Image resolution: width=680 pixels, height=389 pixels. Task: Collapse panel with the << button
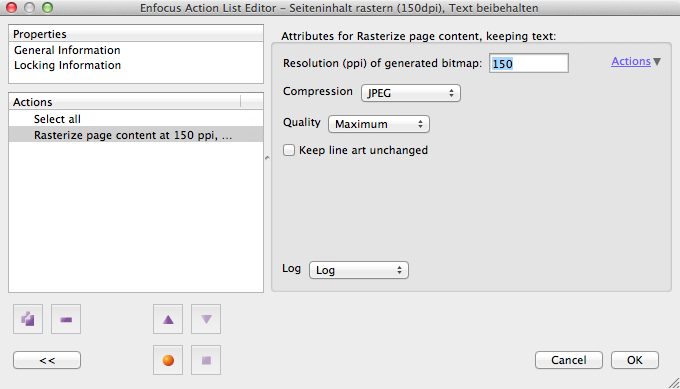tap(47, 360)
